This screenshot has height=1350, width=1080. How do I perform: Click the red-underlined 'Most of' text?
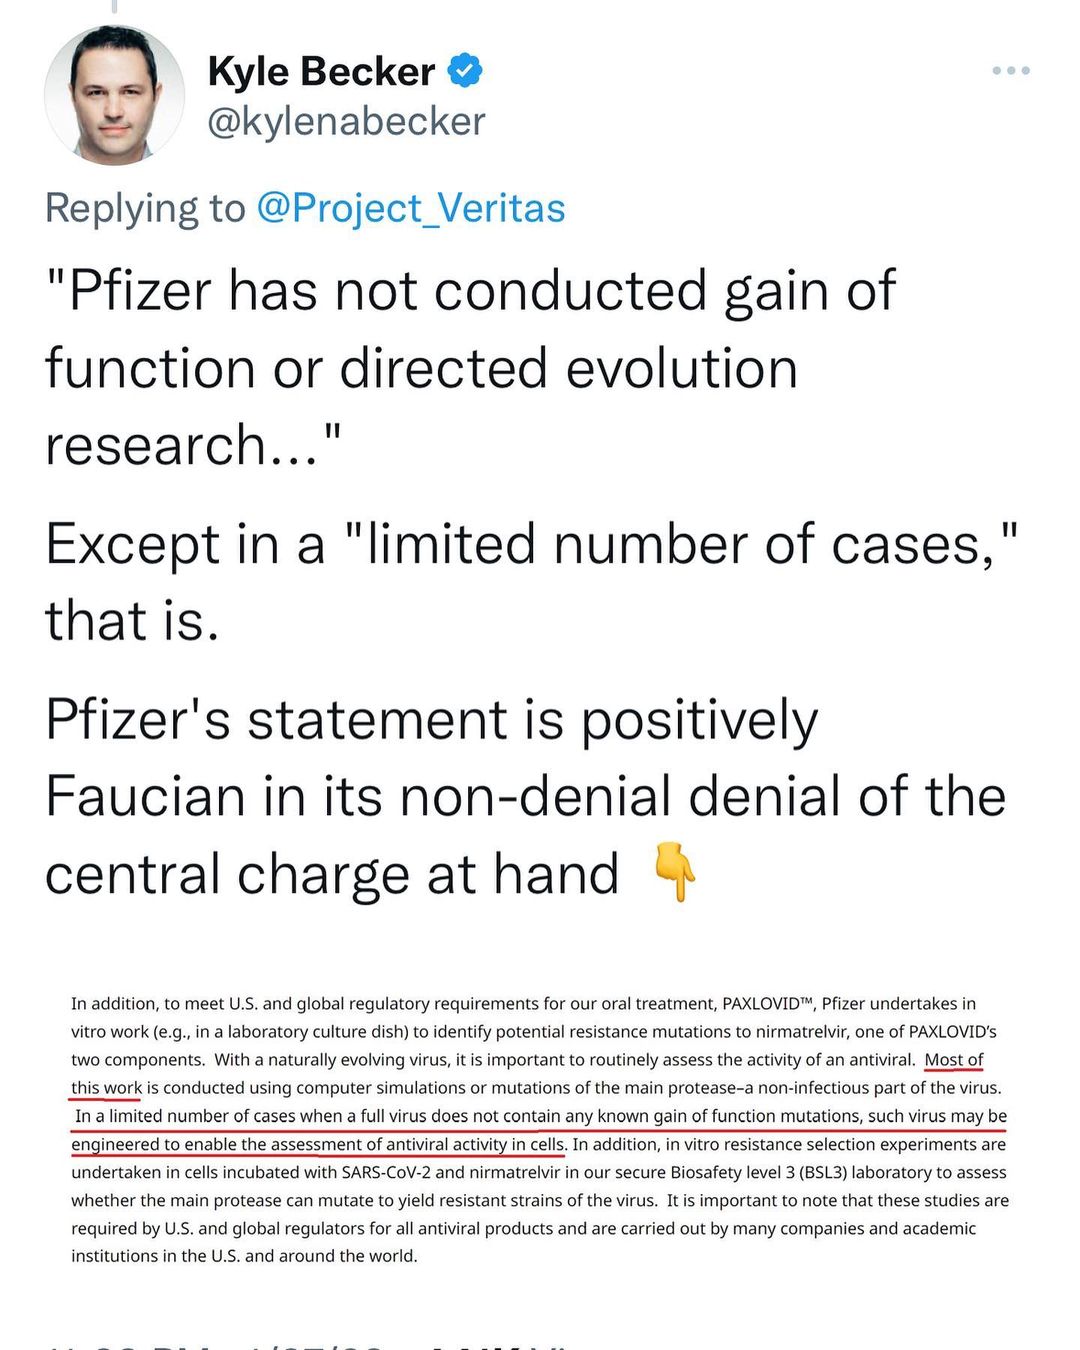point(954,1059)
